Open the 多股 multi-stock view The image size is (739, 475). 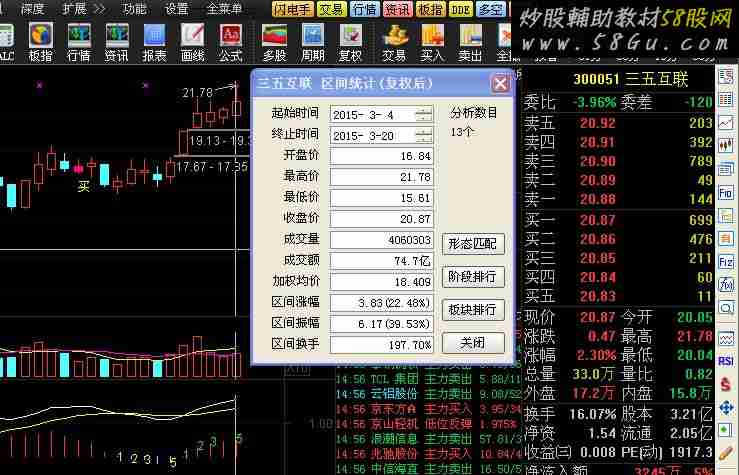coord(275,42)
